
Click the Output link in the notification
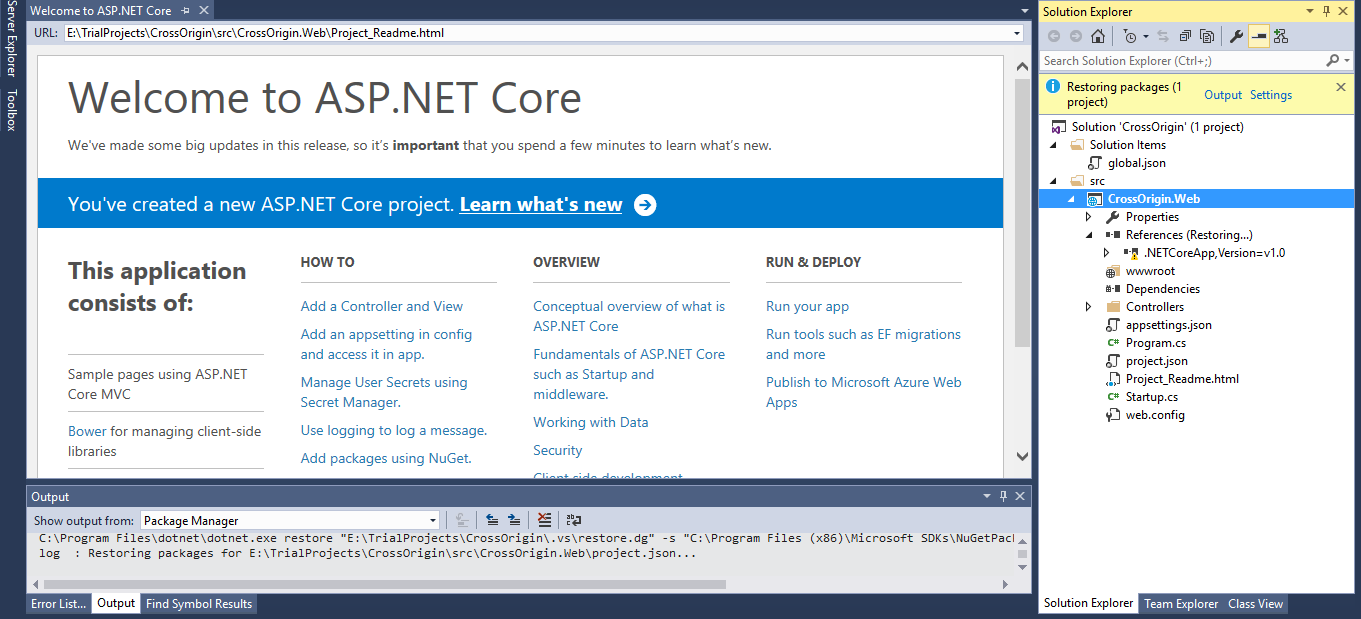tap(1223, 95)
